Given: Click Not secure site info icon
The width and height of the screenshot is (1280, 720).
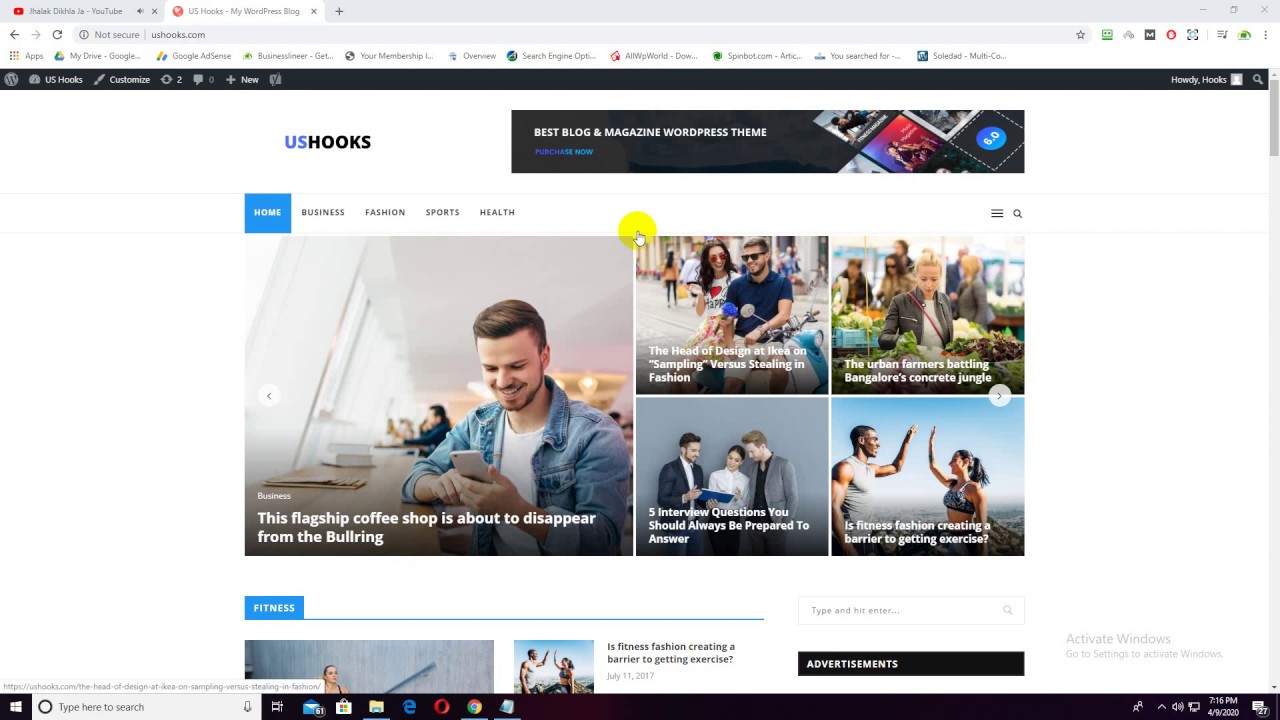Looking at the screenshot, I should coord(110,34).
